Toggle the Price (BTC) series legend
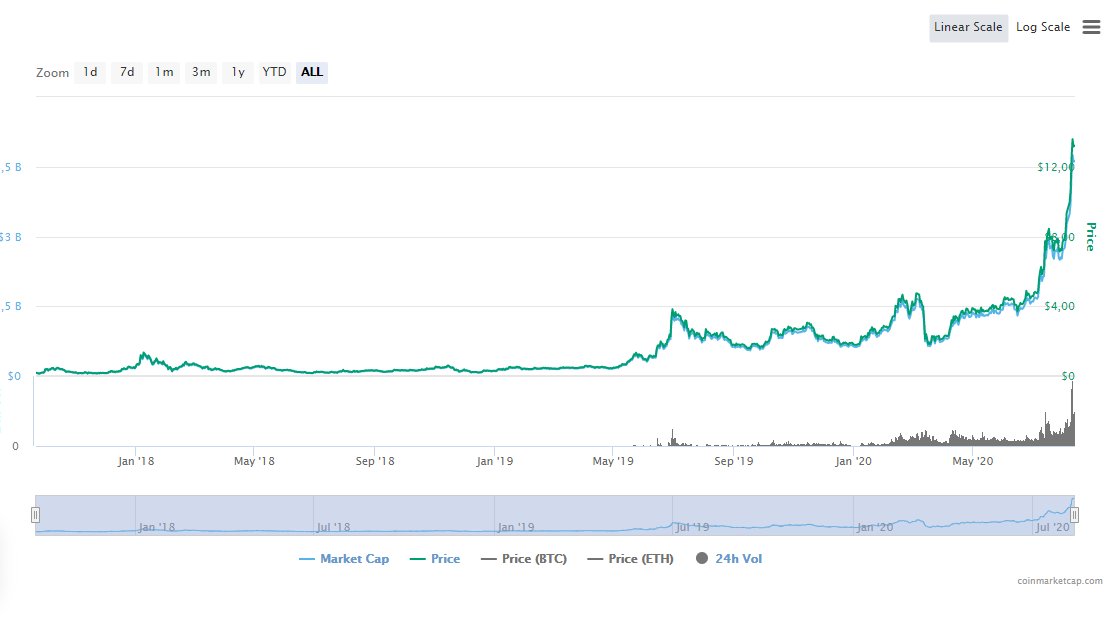1116x628 pixels. click(x=524, y=559)
